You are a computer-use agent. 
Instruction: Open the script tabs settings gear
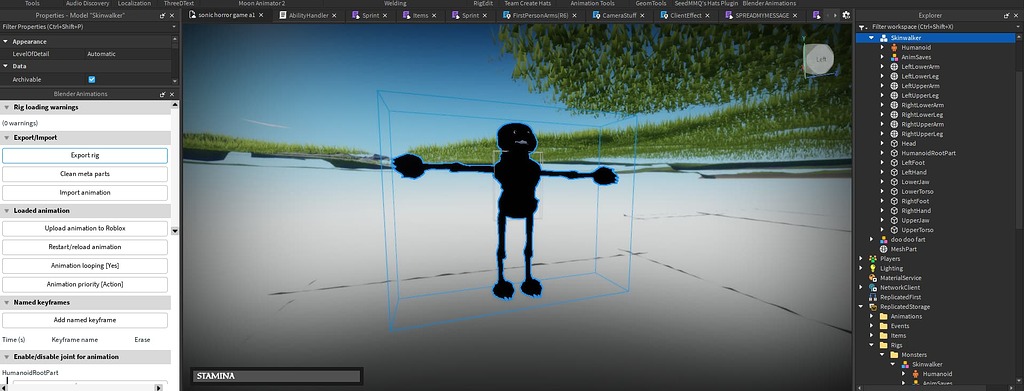846,15
